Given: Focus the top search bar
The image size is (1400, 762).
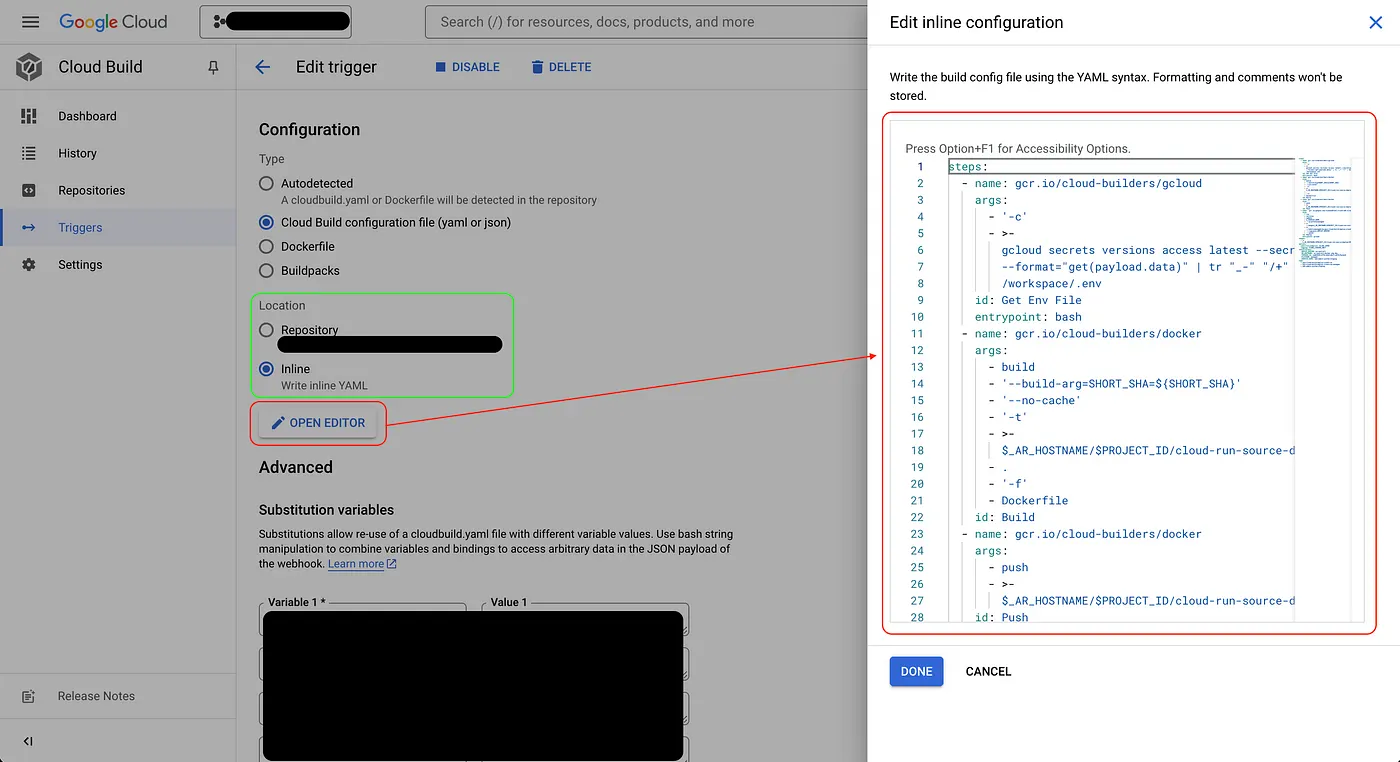Looking at the screenshot, I should coord(645,21).
